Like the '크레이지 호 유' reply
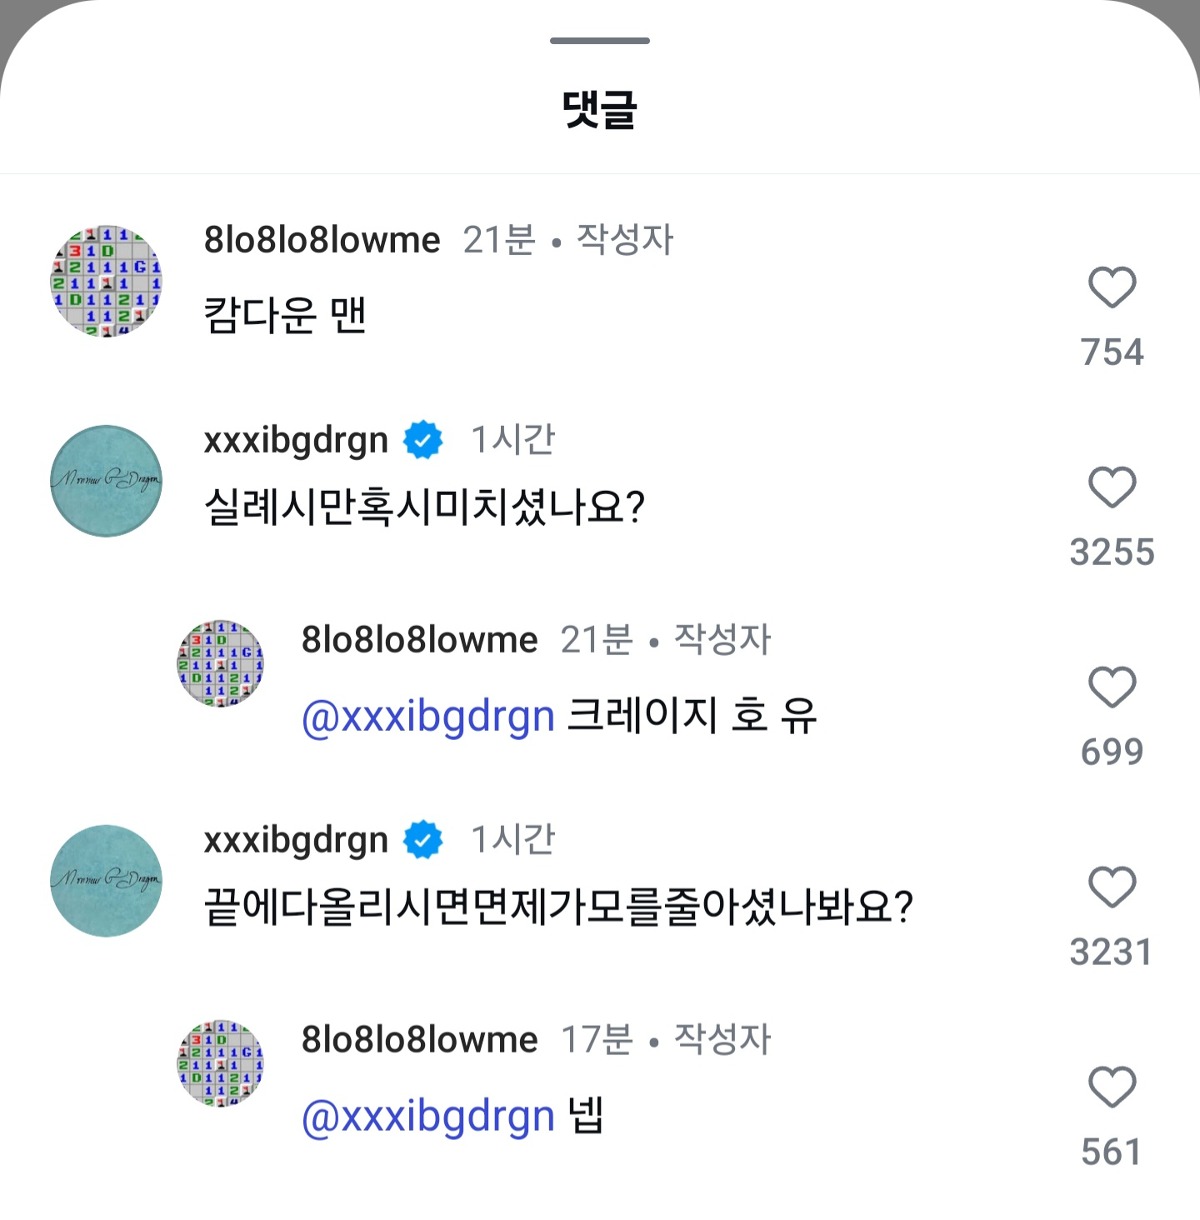1200x1220 pixels. (x=1112, y=688)
